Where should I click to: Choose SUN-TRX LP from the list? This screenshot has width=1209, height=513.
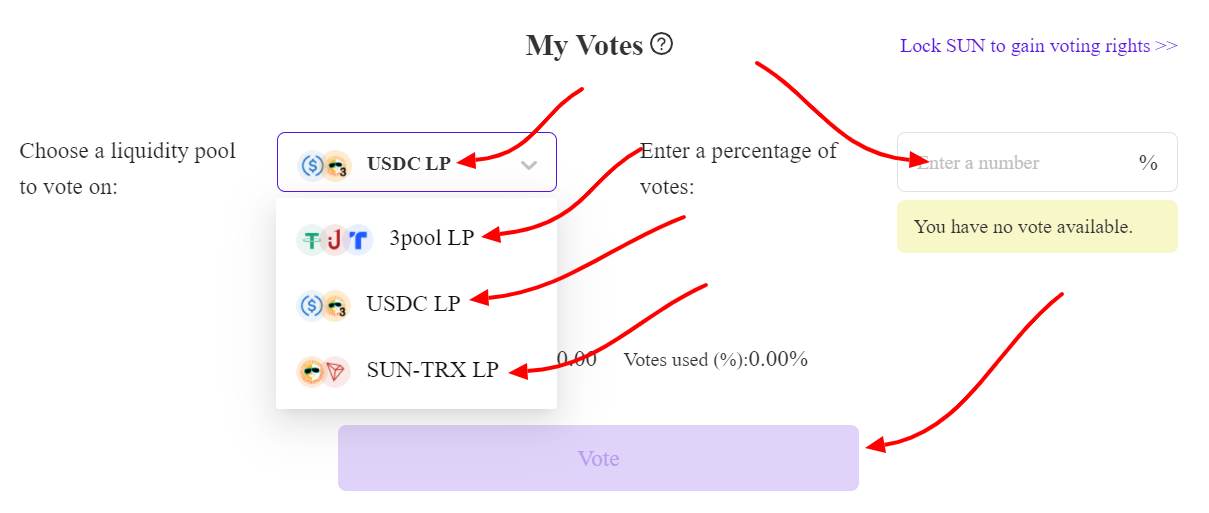tap(416, 370)
